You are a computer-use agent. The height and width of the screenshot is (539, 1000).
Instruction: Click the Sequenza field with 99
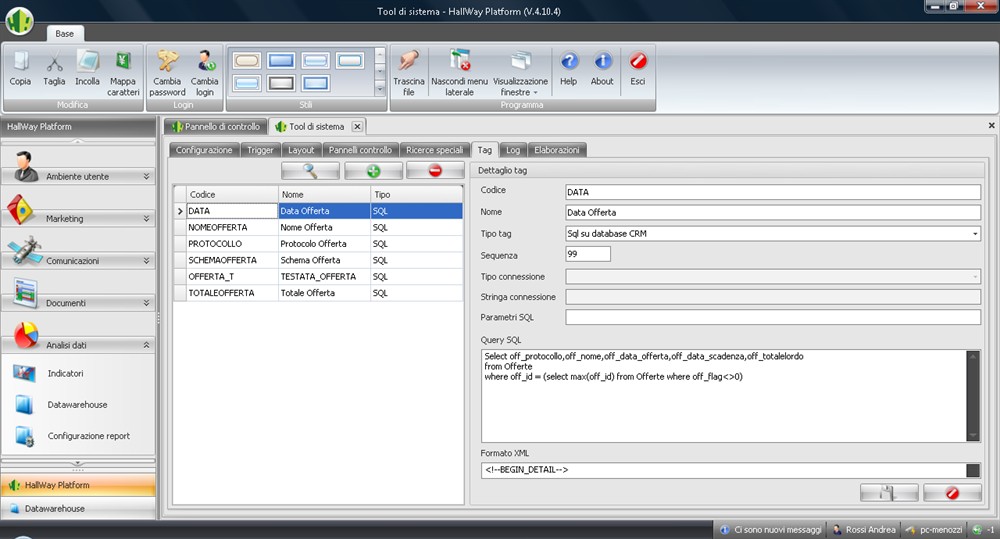coord(588,254)
